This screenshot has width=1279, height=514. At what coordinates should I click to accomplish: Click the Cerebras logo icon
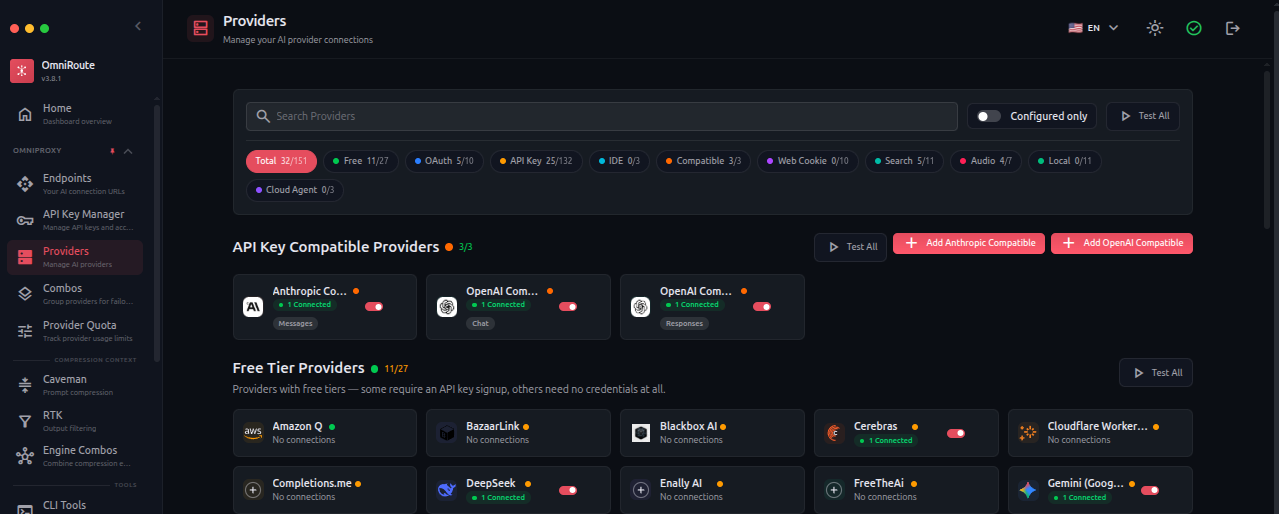pyautogui.click(x=834, y=433)
